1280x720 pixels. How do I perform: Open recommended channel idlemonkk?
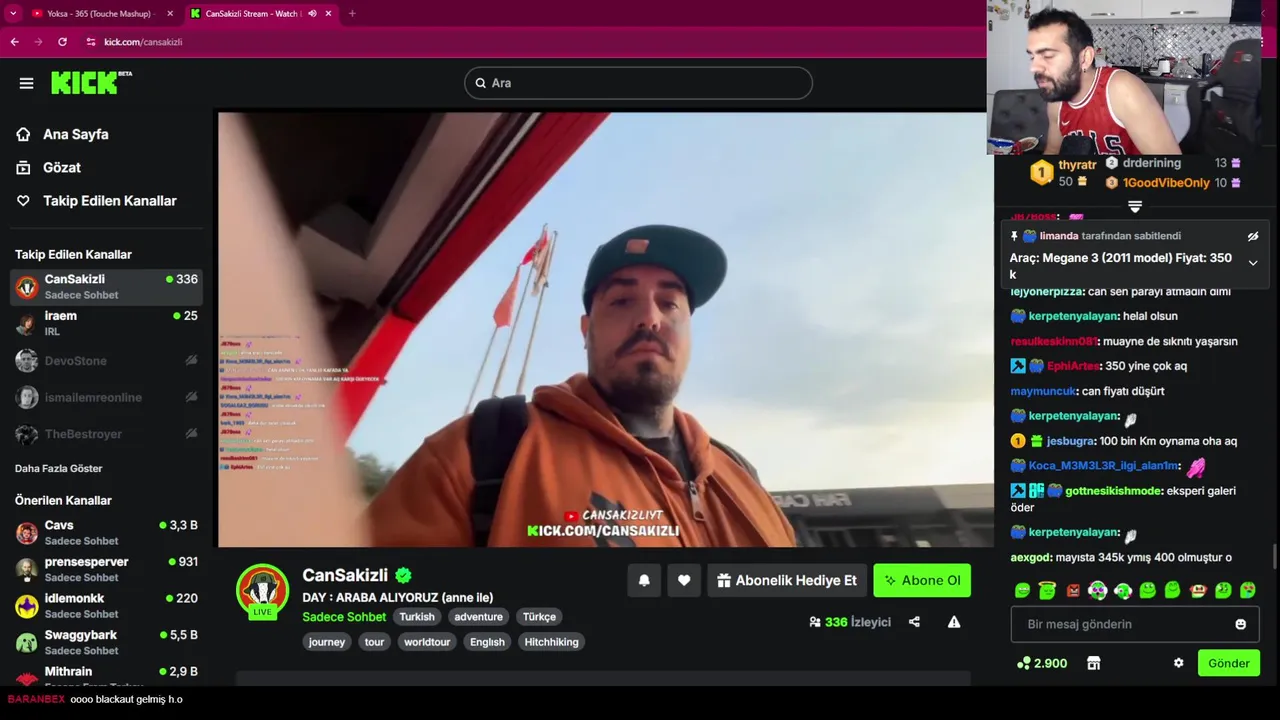pyautogui.click(x=107, y=606)
